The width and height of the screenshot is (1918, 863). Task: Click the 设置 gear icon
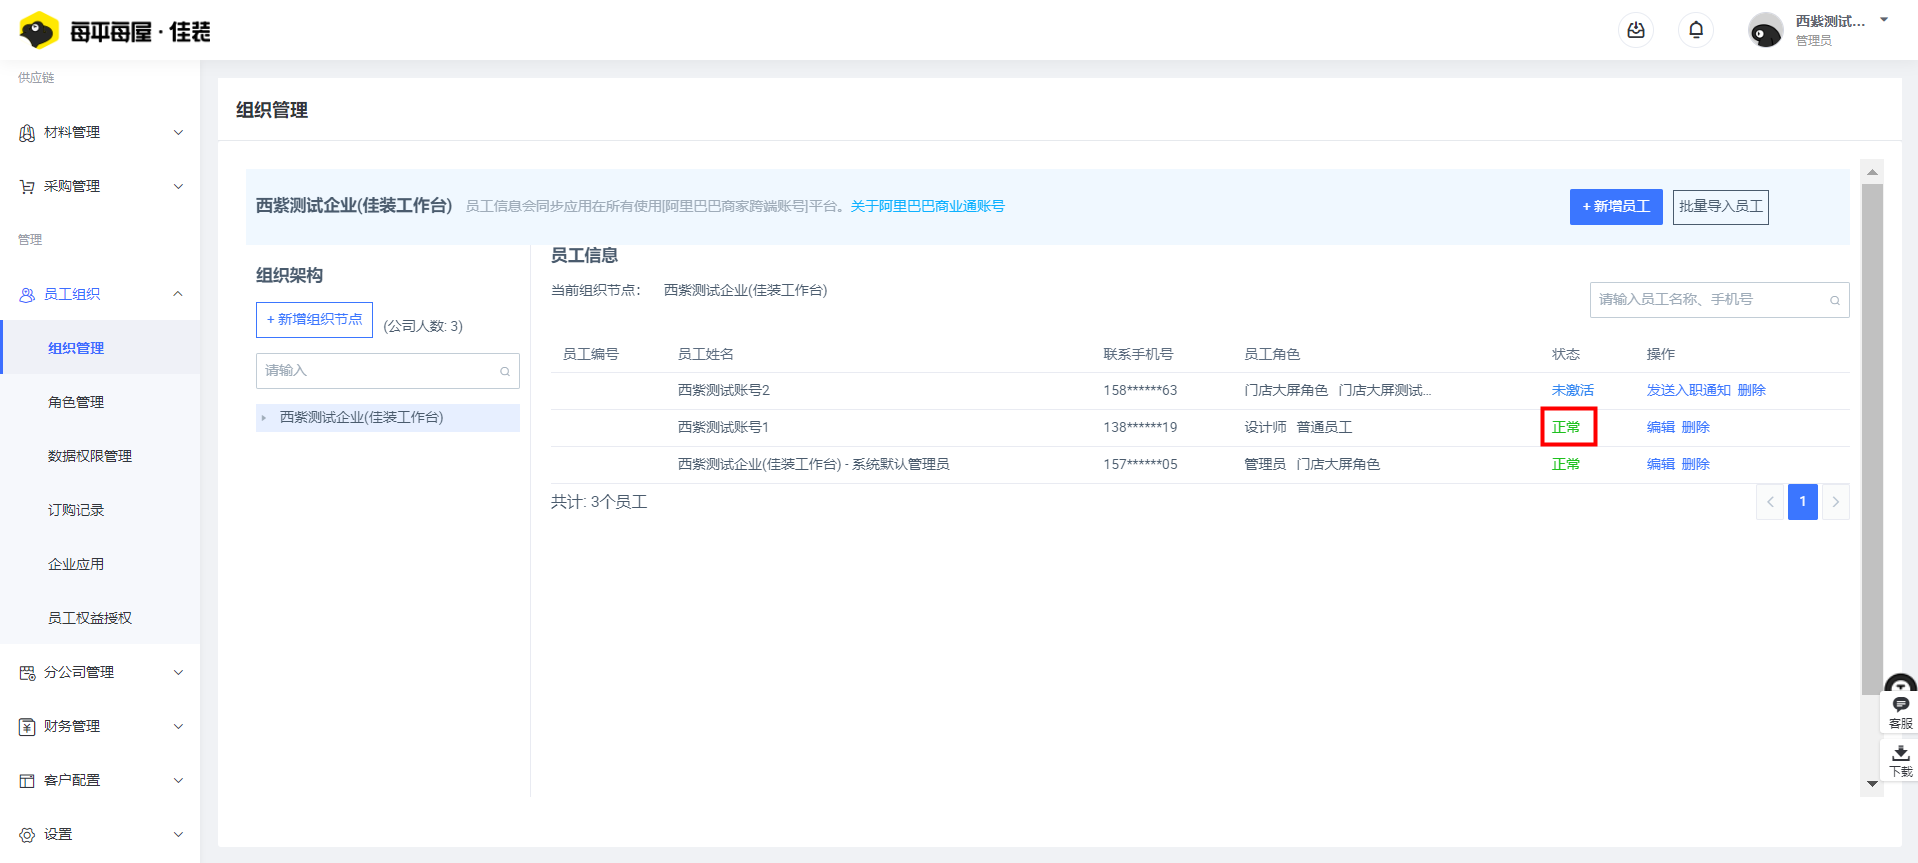coord(27,835)
